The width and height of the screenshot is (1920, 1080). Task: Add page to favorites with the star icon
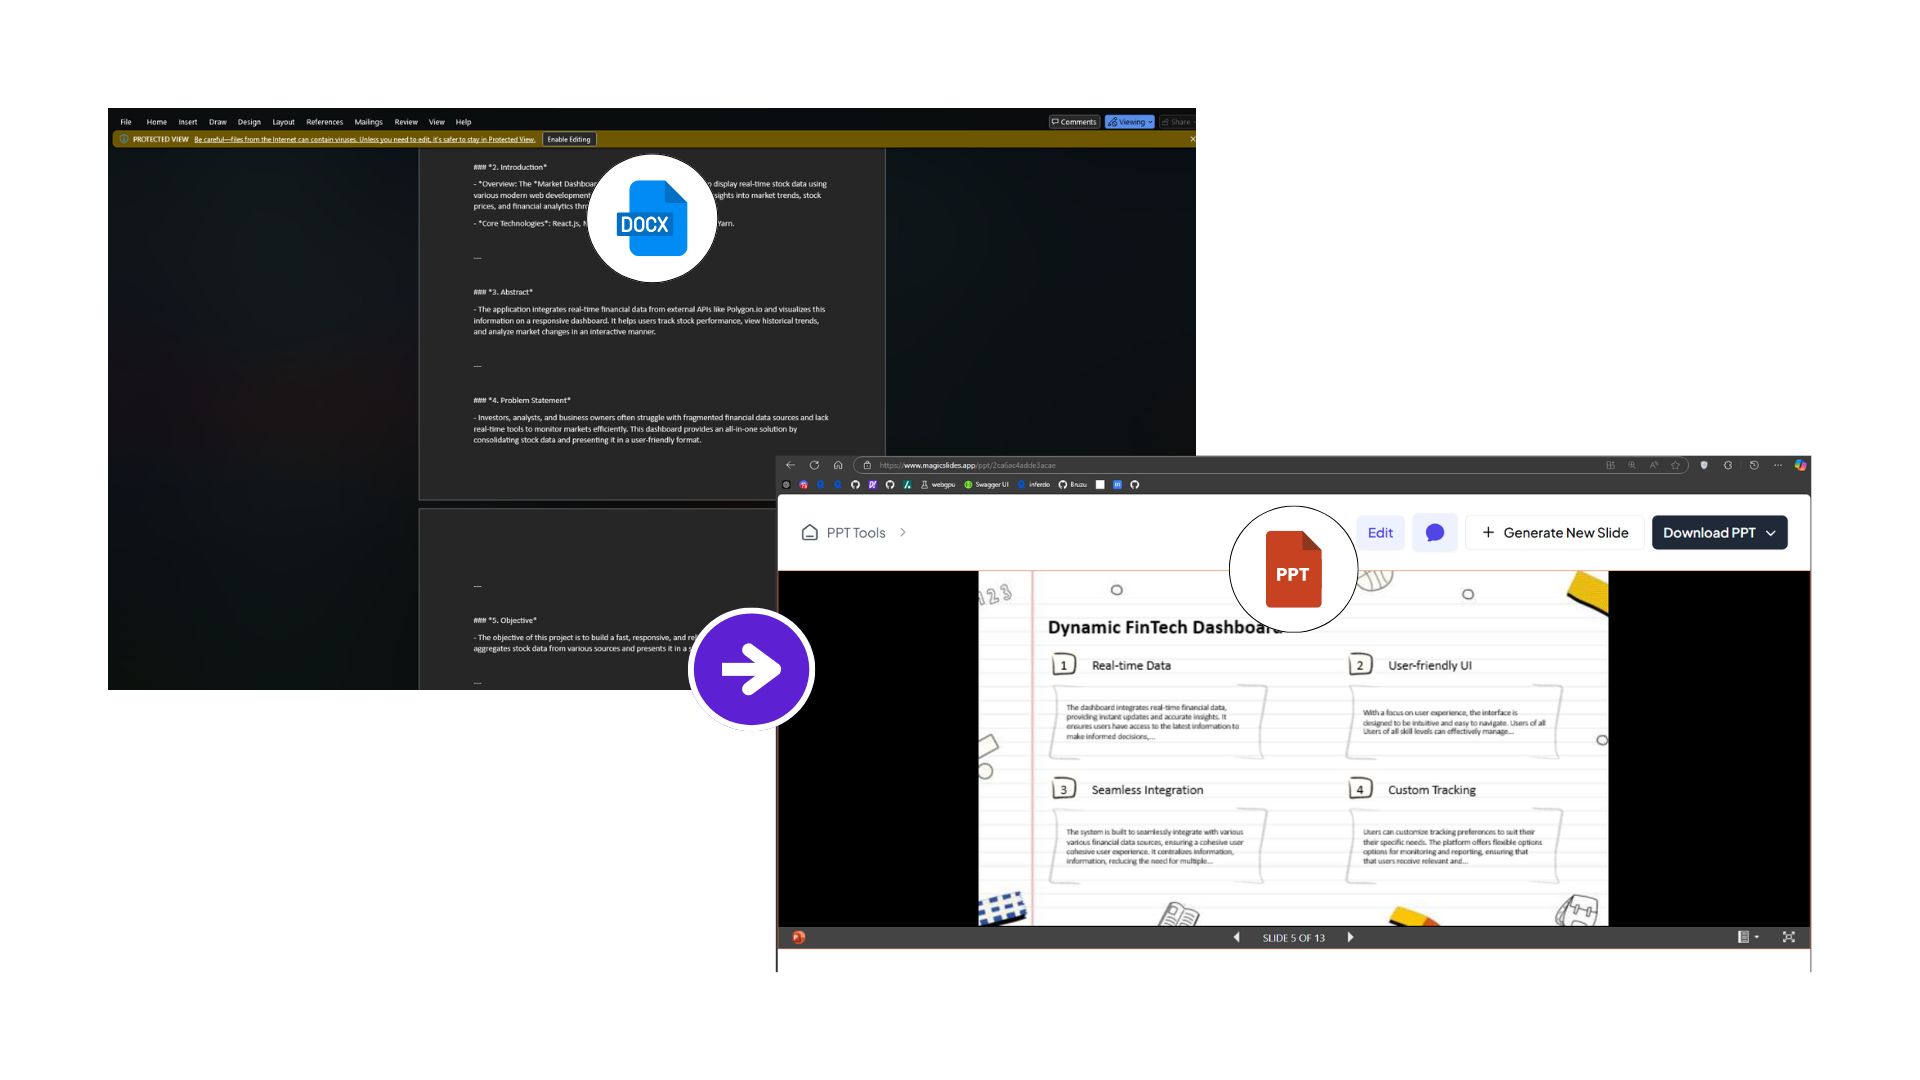pyautogui.click(x=1676, y=466)
